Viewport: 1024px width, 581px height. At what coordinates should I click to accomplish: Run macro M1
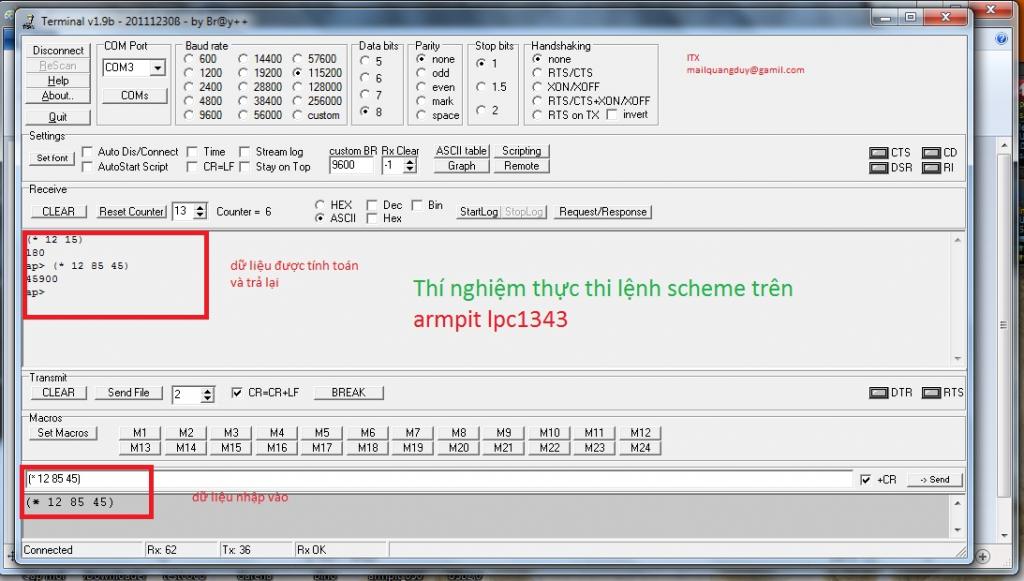tap(140, 433)
